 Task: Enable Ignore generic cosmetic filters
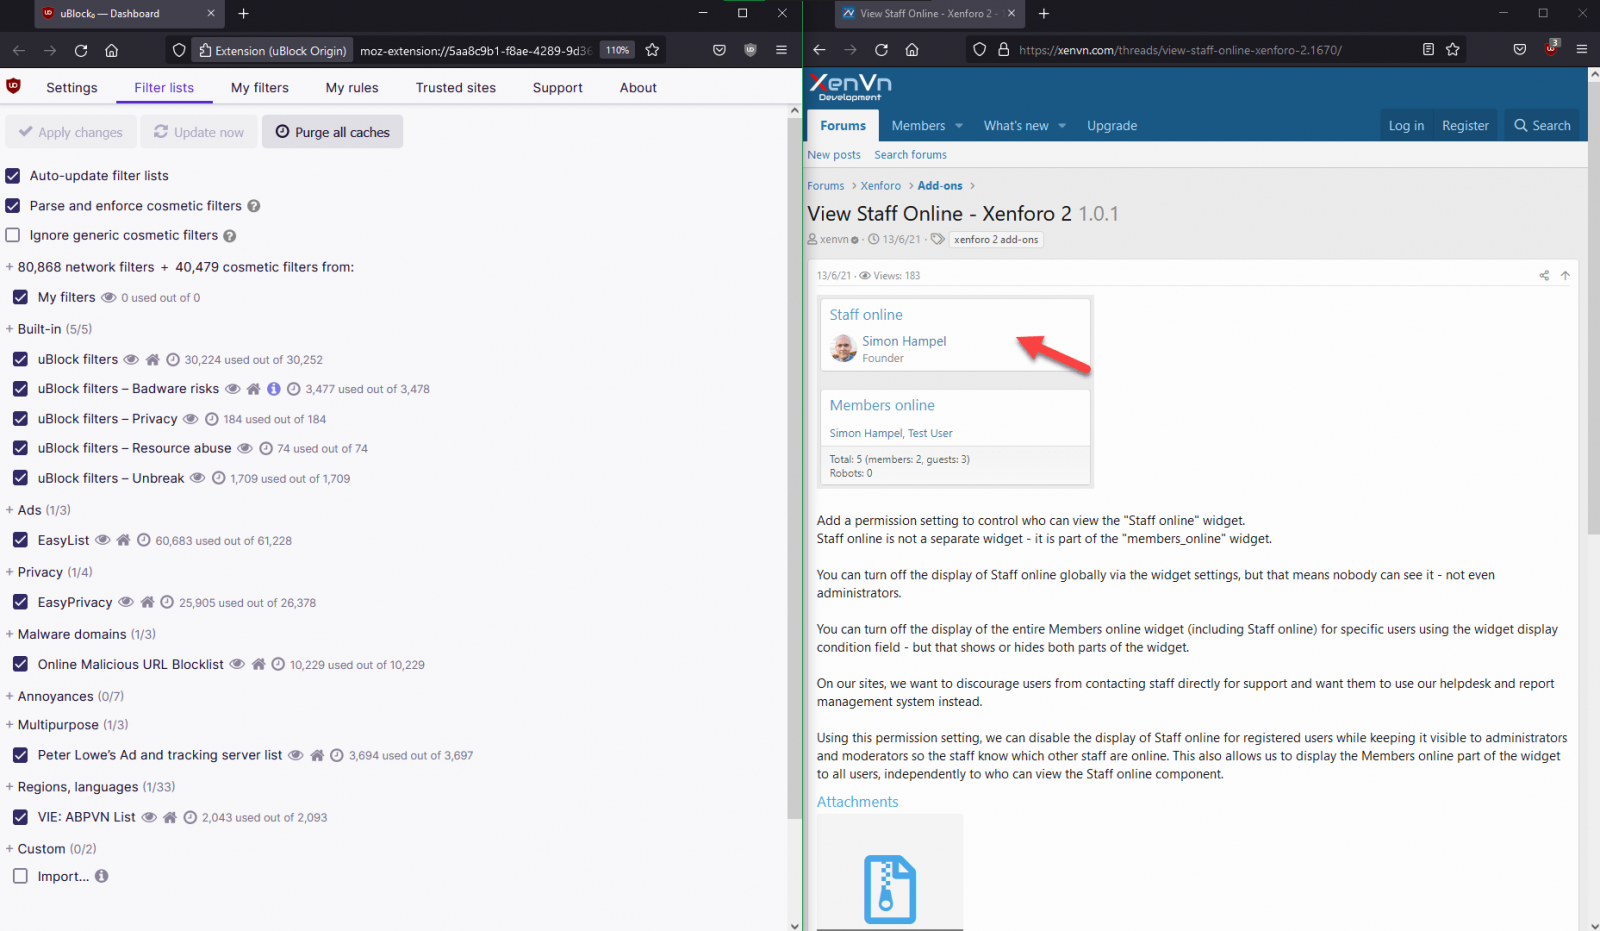pos(13,236)
